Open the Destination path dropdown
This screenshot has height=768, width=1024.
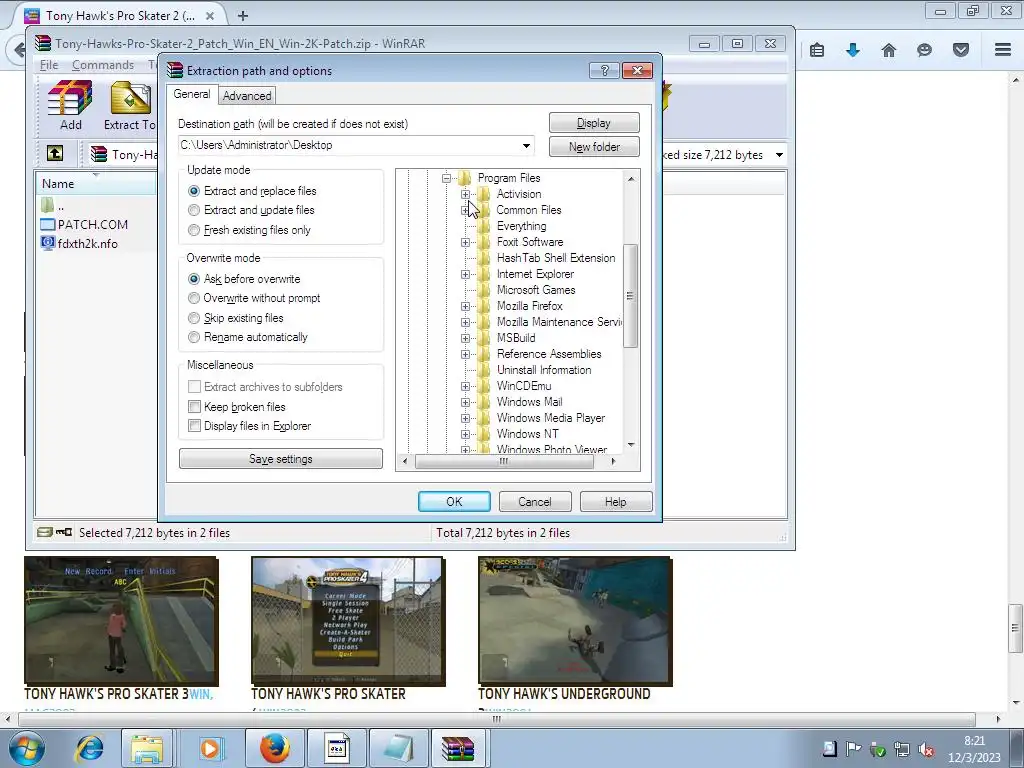[x=526, y=145]
